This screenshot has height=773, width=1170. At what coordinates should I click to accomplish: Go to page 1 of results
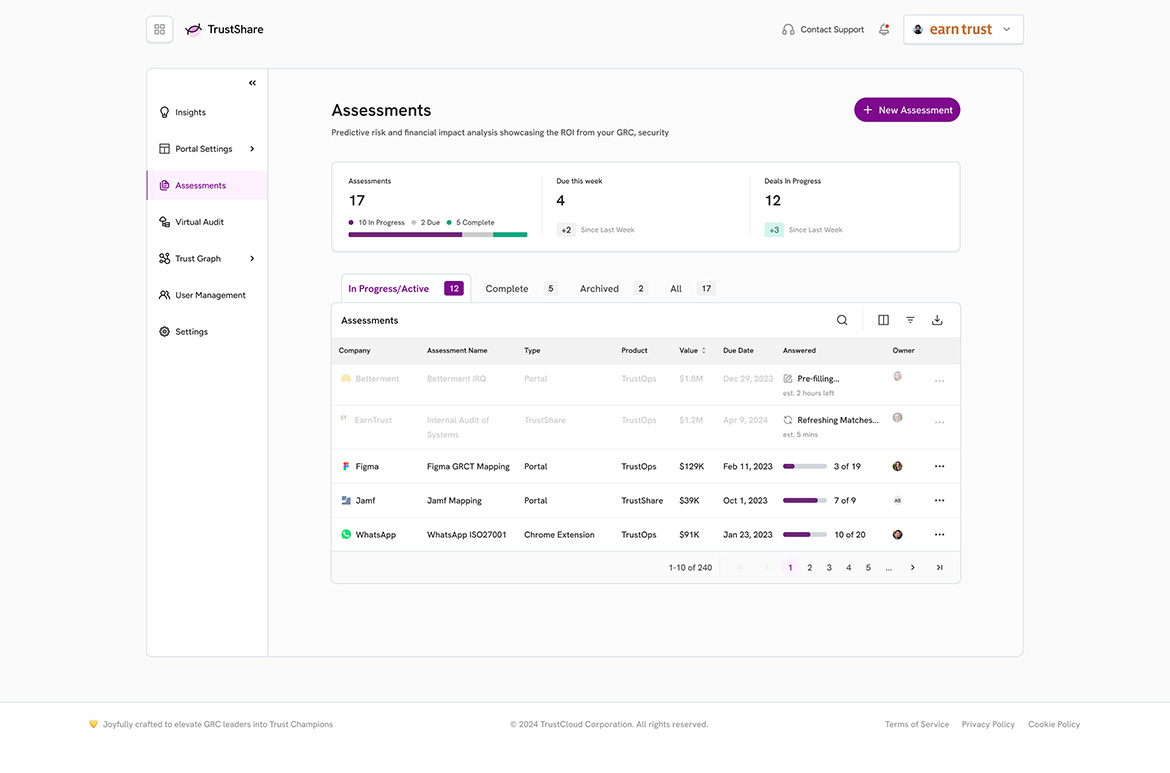click(x=790, y=568)
